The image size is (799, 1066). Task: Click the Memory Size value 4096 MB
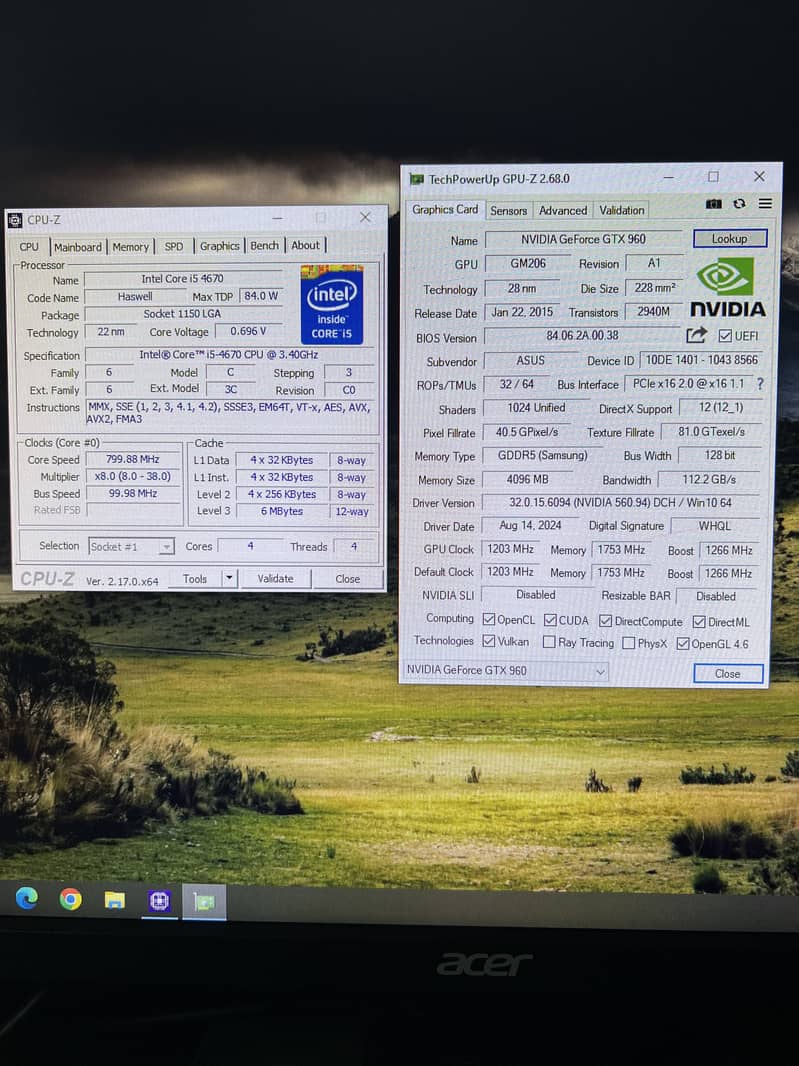[528, 479]
